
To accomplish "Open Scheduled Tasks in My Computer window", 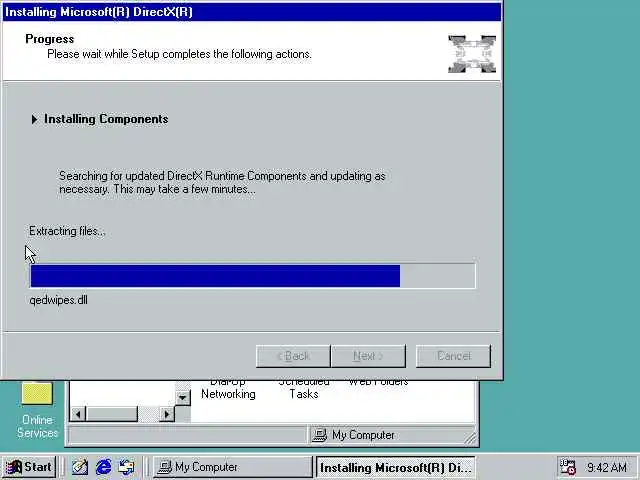I will point(304,390).
